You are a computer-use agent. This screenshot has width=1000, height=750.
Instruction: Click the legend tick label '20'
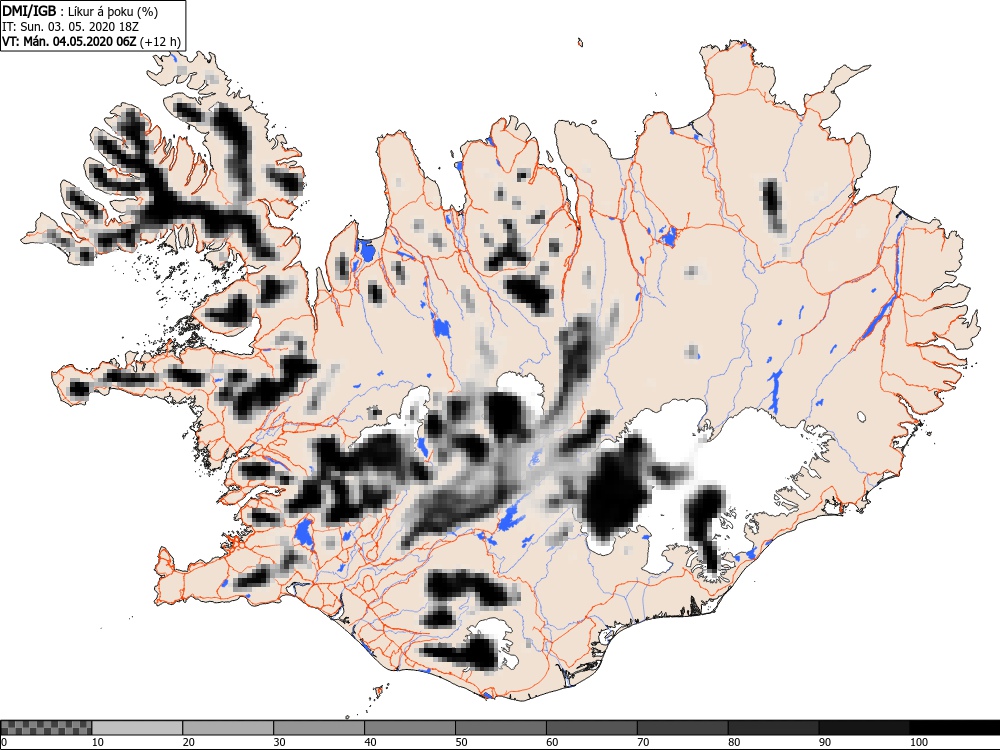click(x=189, y=742)
